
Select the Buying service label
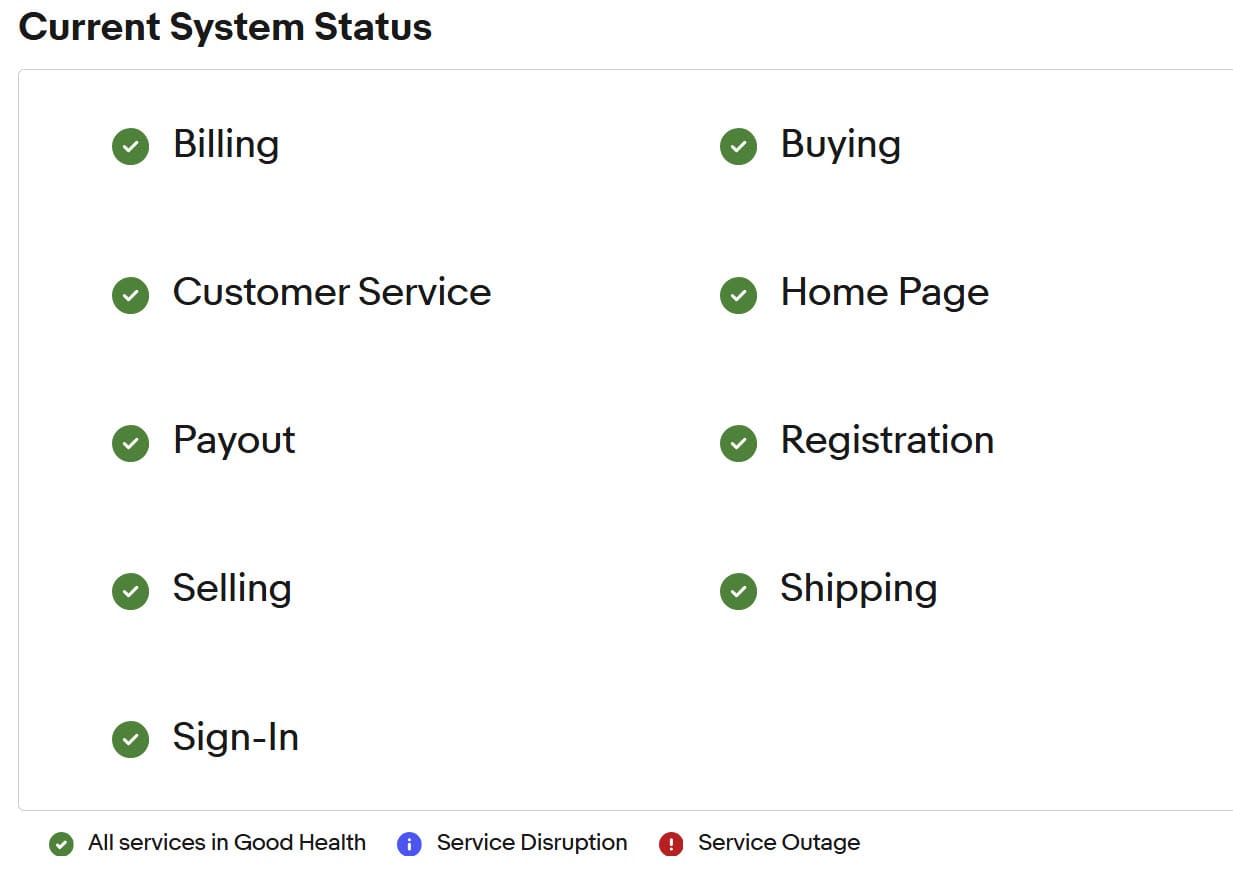tap(840, 144)
